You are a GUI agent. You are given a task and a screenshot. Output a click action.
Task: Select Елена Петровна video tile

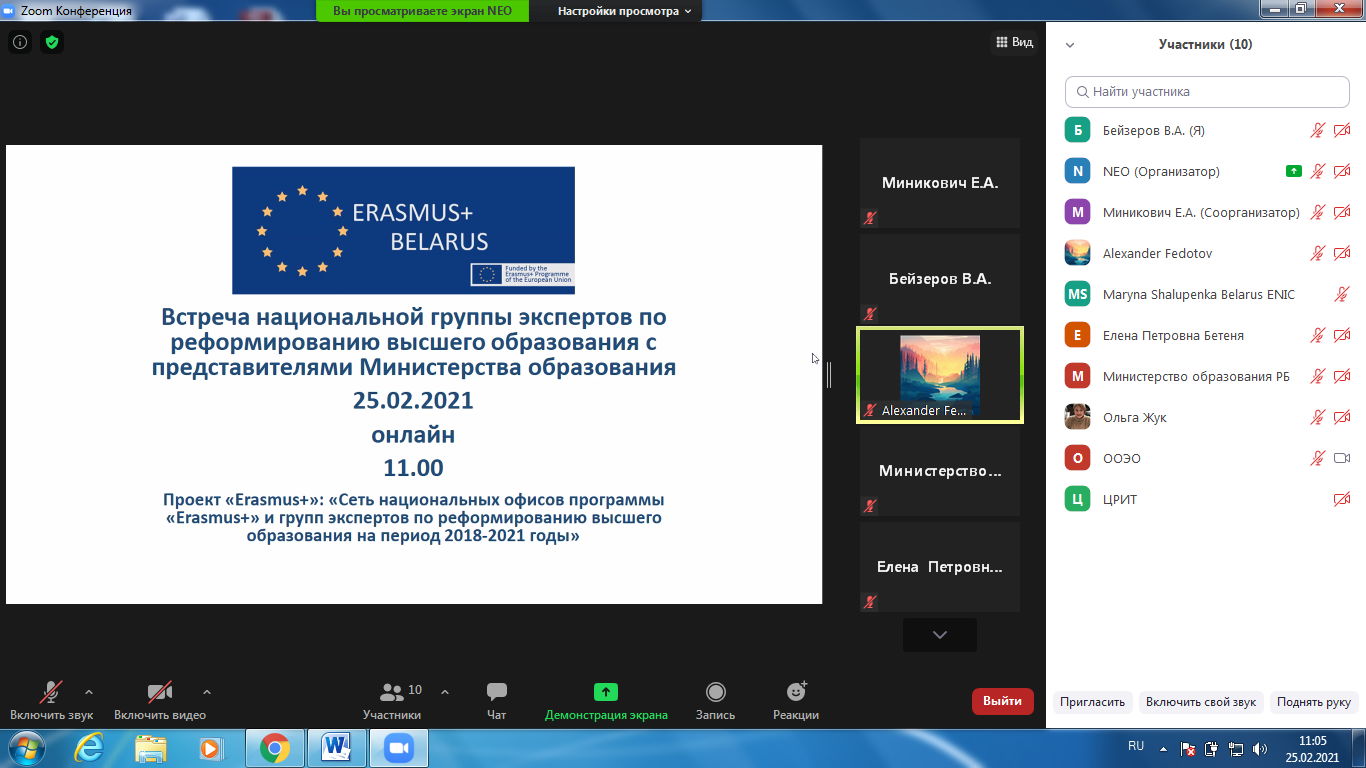(940, 567)
